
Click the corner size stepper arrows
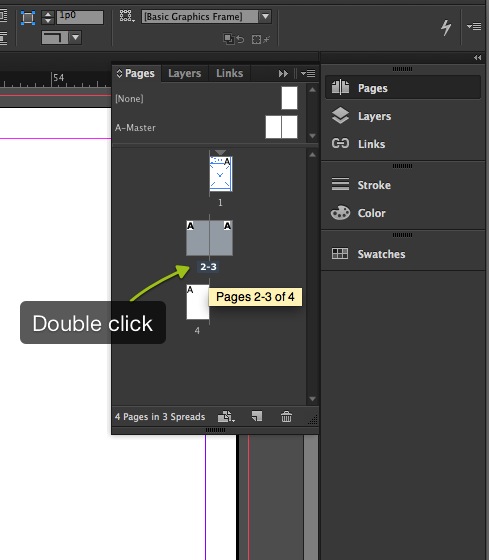[48, 17]
